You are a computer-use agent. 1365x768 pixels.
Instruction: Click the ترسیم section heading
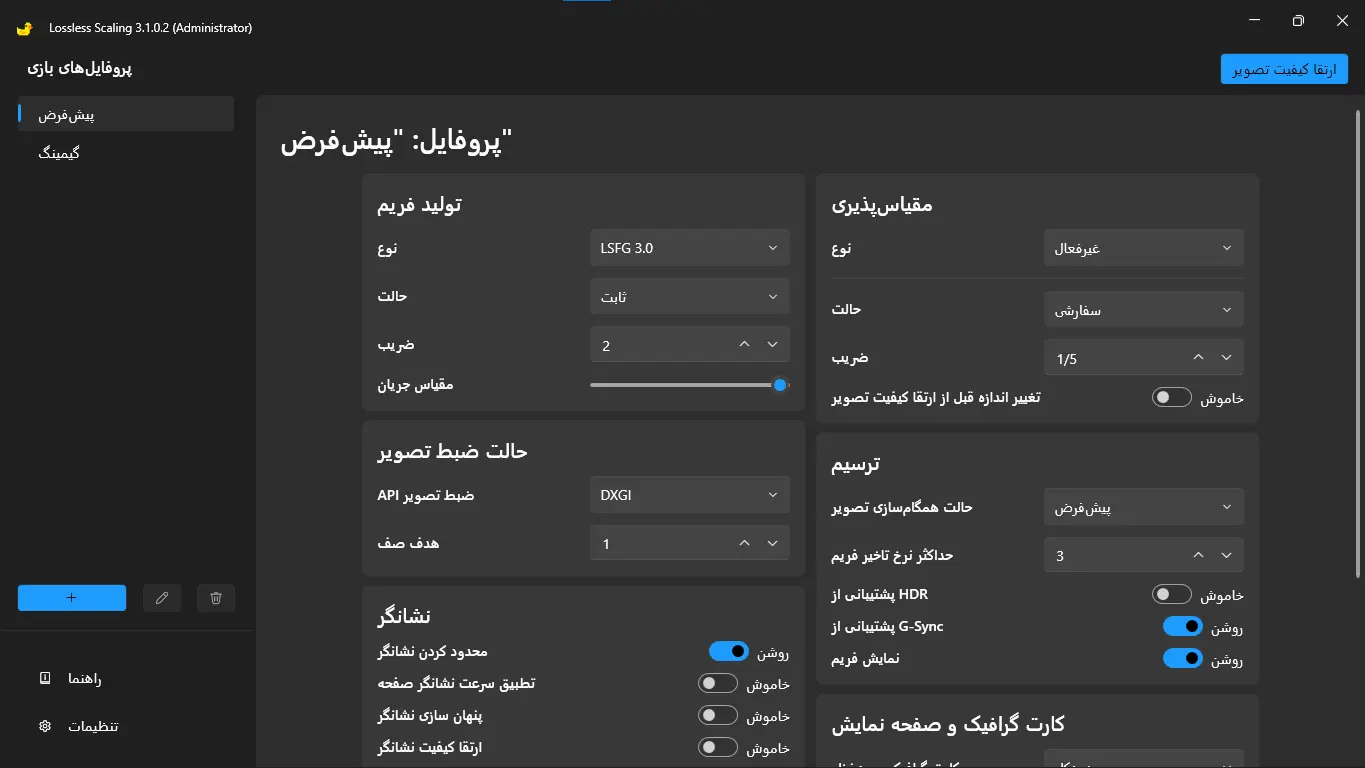[x=856, y=464]
